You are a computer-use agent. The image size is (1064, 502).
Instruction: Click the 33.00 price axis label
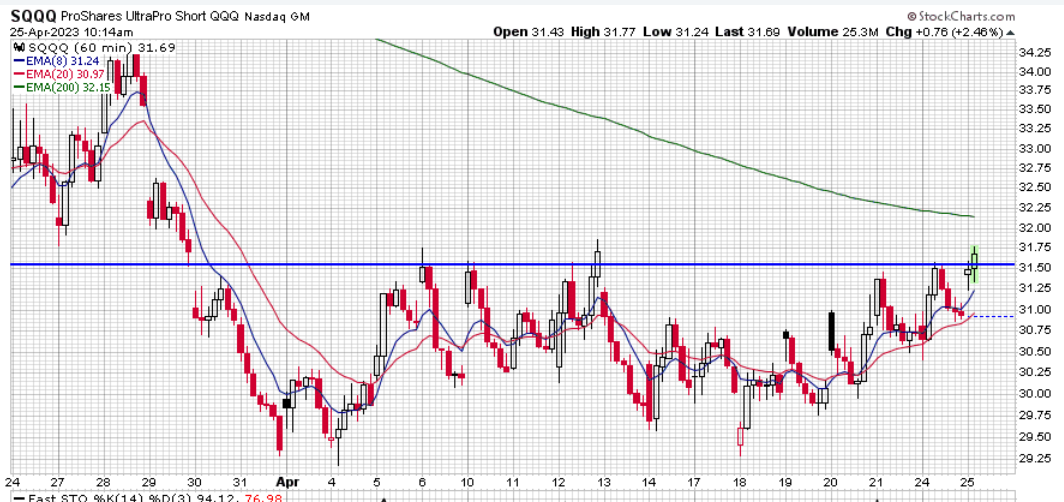click(x=1033, y=149)
